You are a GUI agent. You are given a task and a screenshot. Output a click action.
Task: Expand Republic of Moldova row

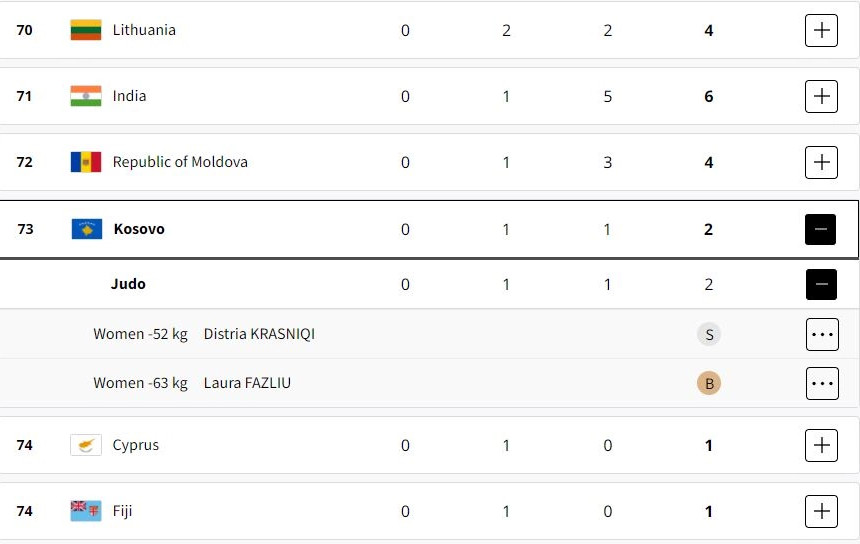coord(821,162)
